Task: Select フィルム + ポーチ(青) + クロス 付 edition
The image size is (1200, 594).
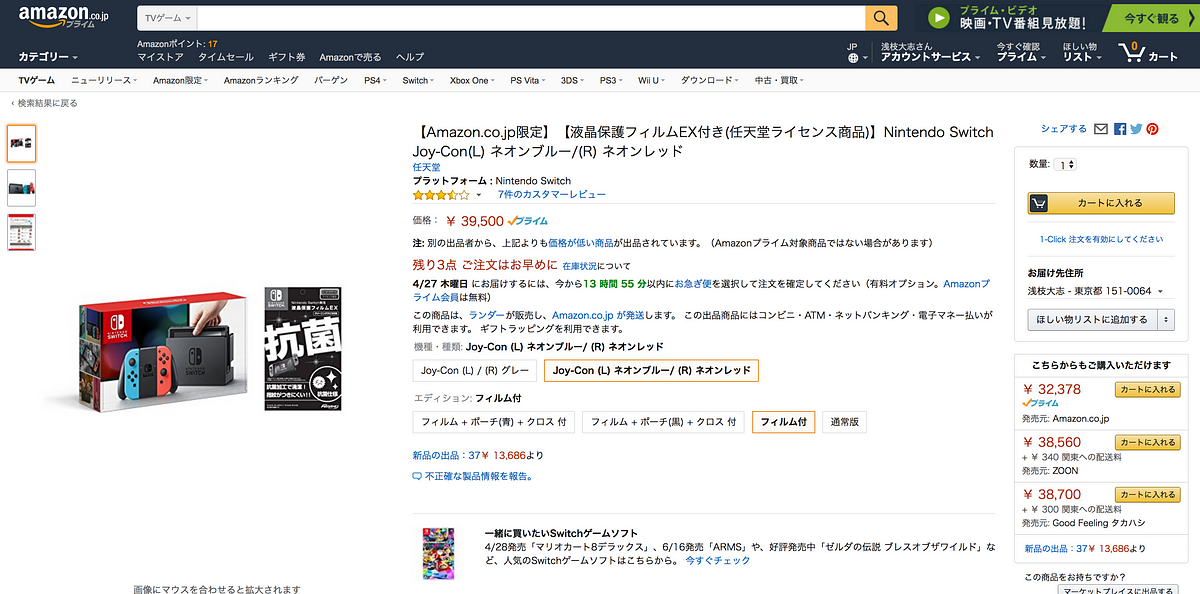Action: coord(494,422)
